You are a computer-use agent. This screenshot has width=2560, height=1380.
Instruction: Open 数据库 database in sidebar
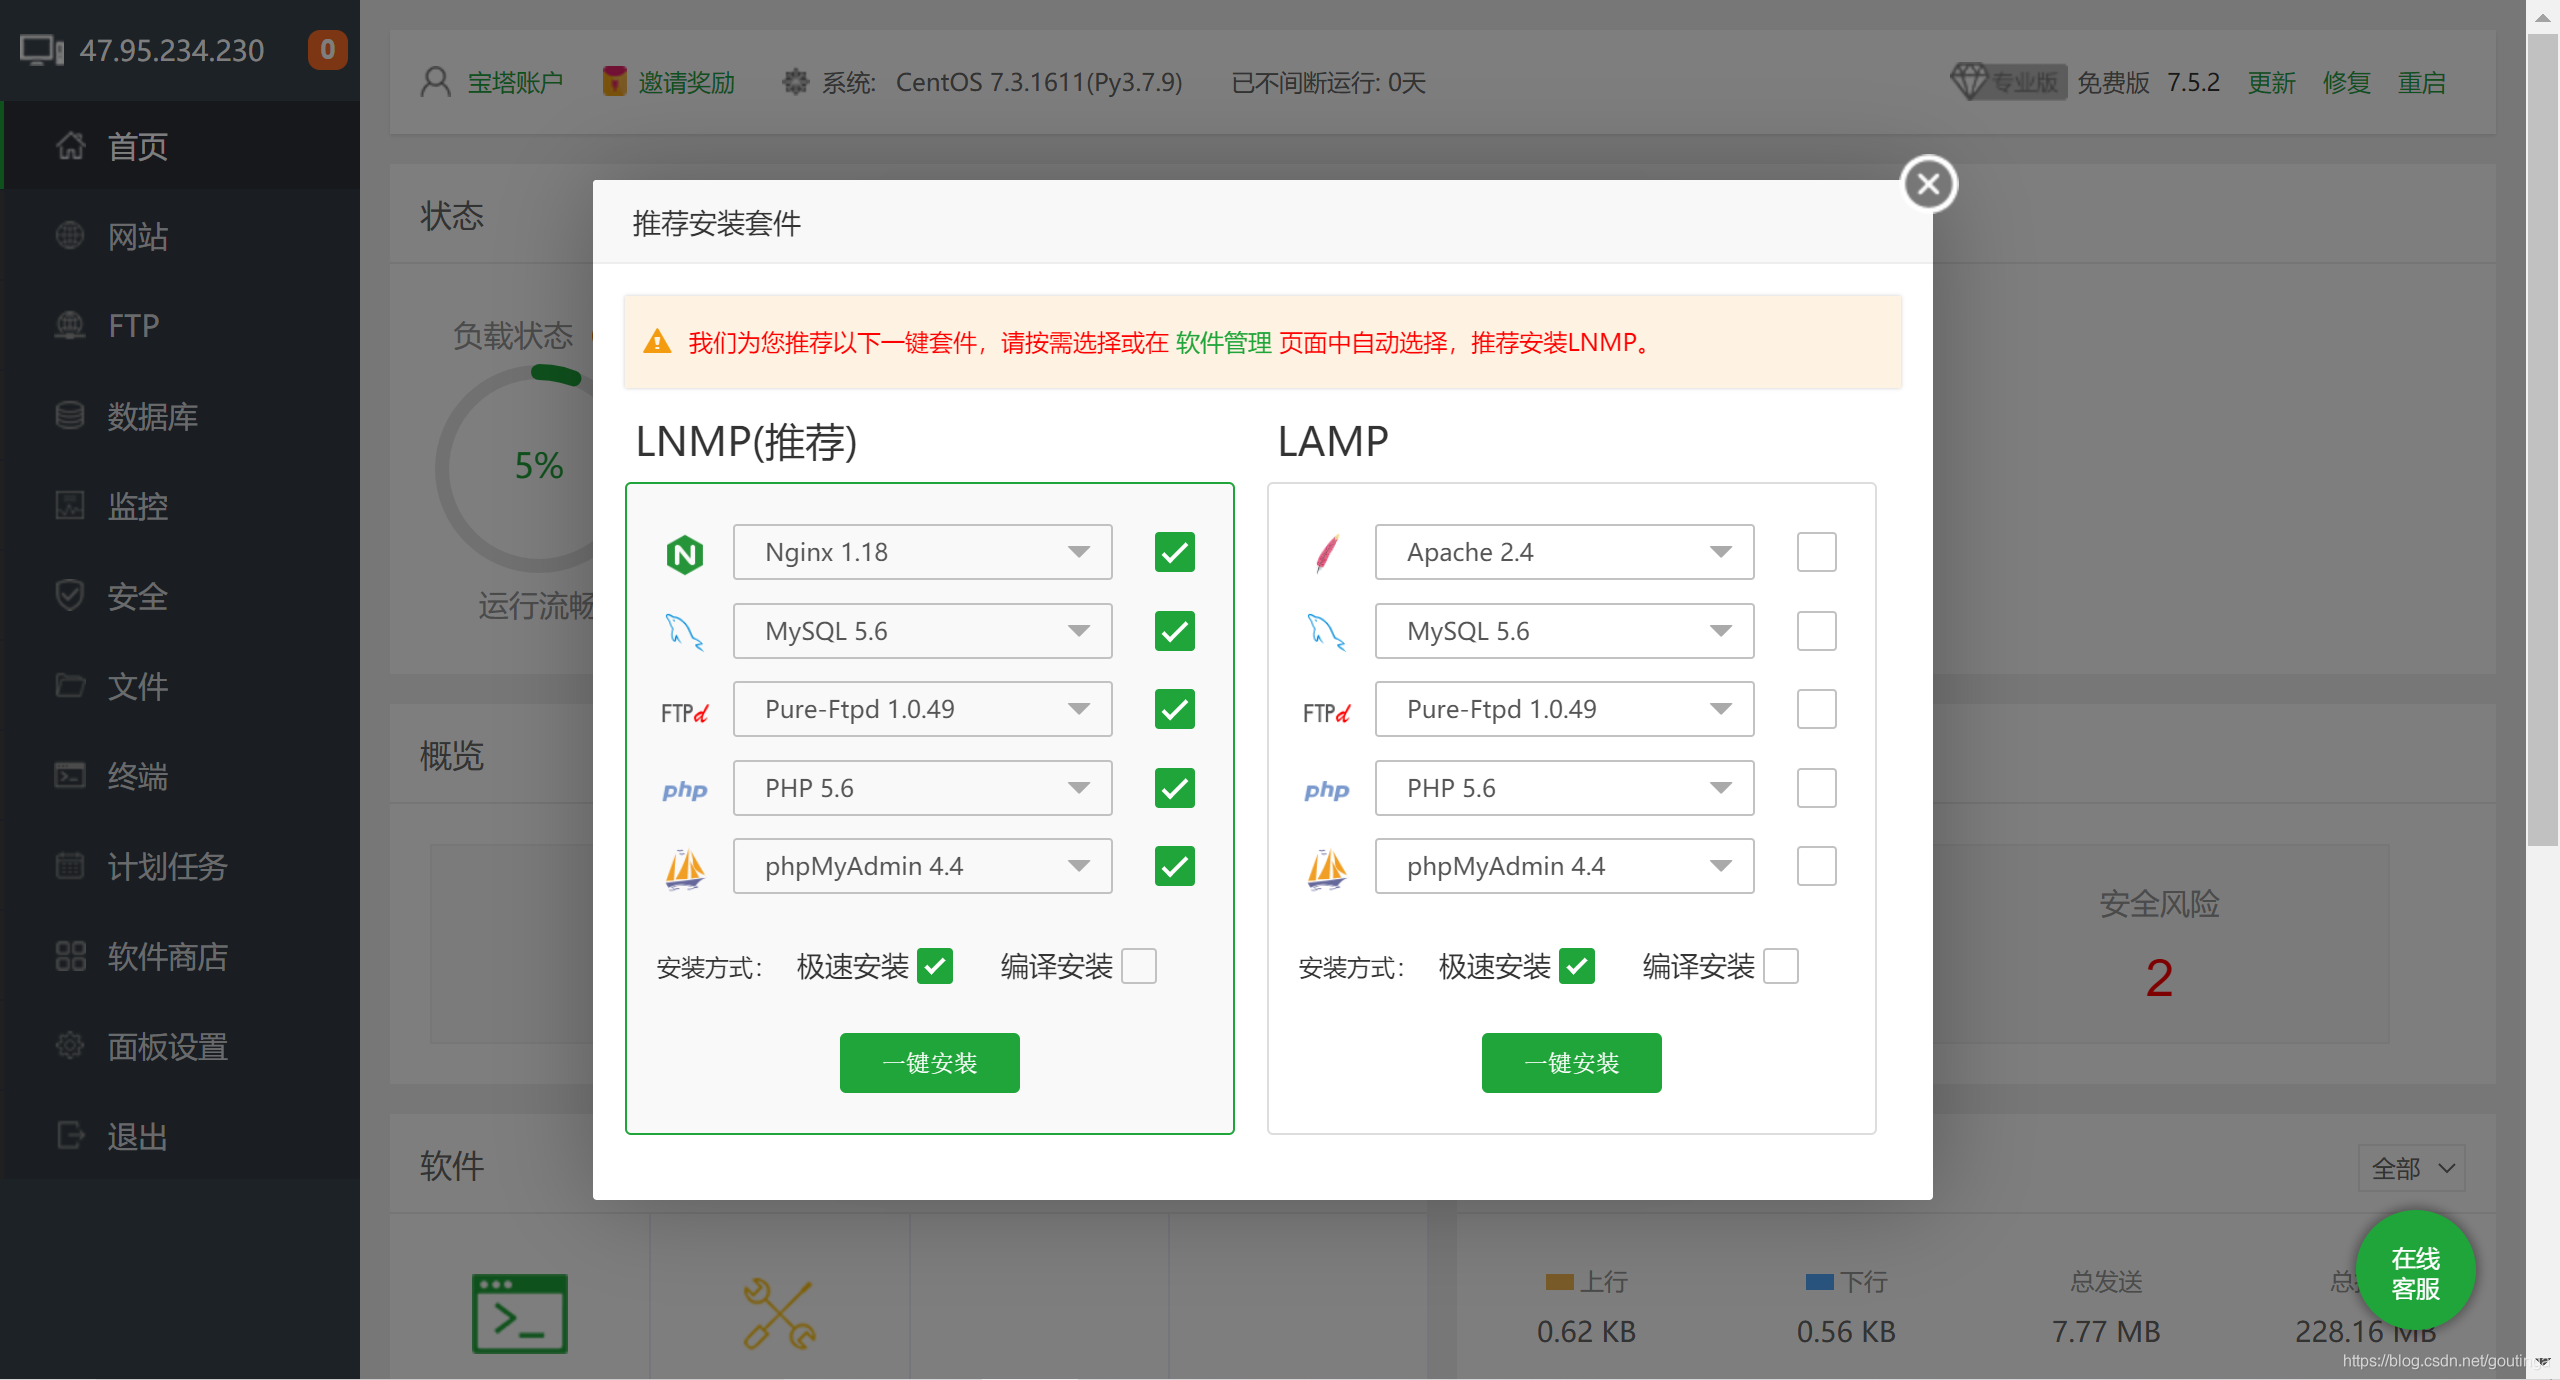click(x=180, y=416)
